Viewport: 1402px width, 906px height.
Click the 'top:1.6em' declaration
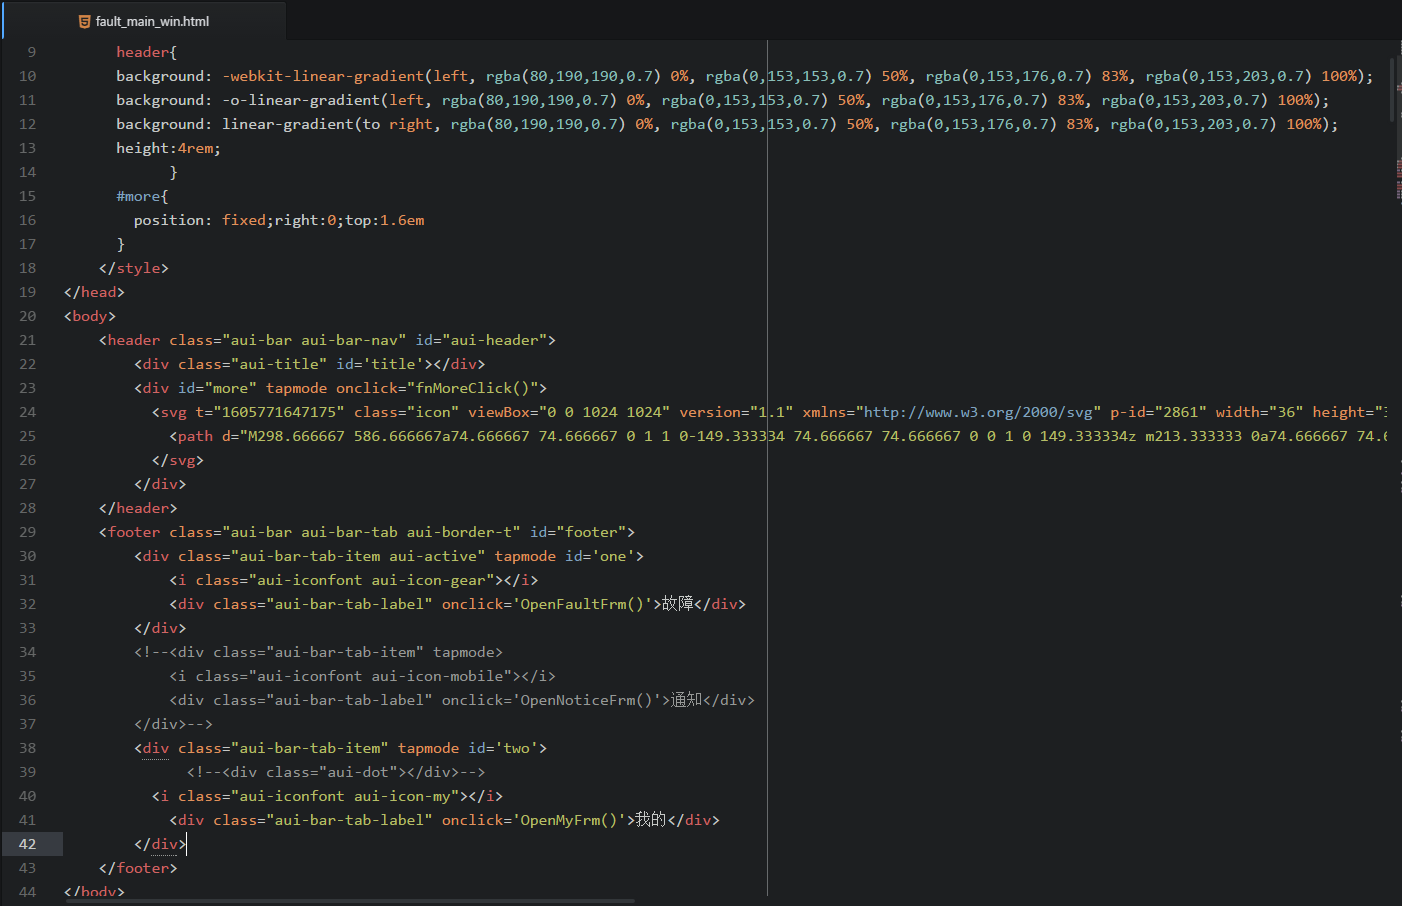click(385, 220)
